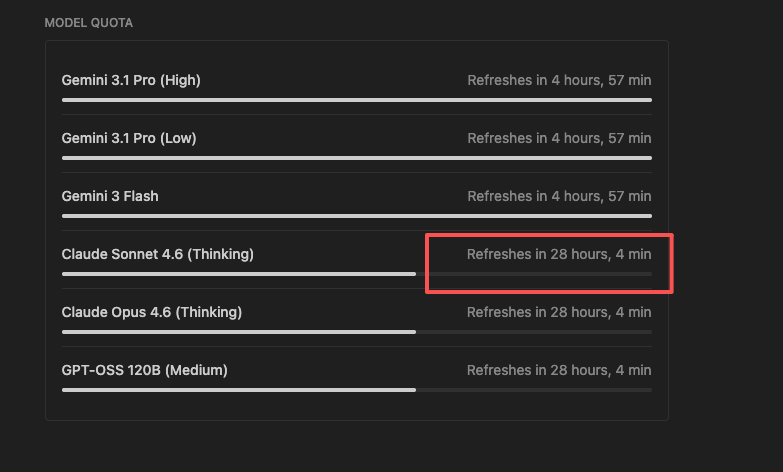Click filled part of GPT-OSS quota bar
The height and width of the screenshot is (472, 783).
click(239, 390)
